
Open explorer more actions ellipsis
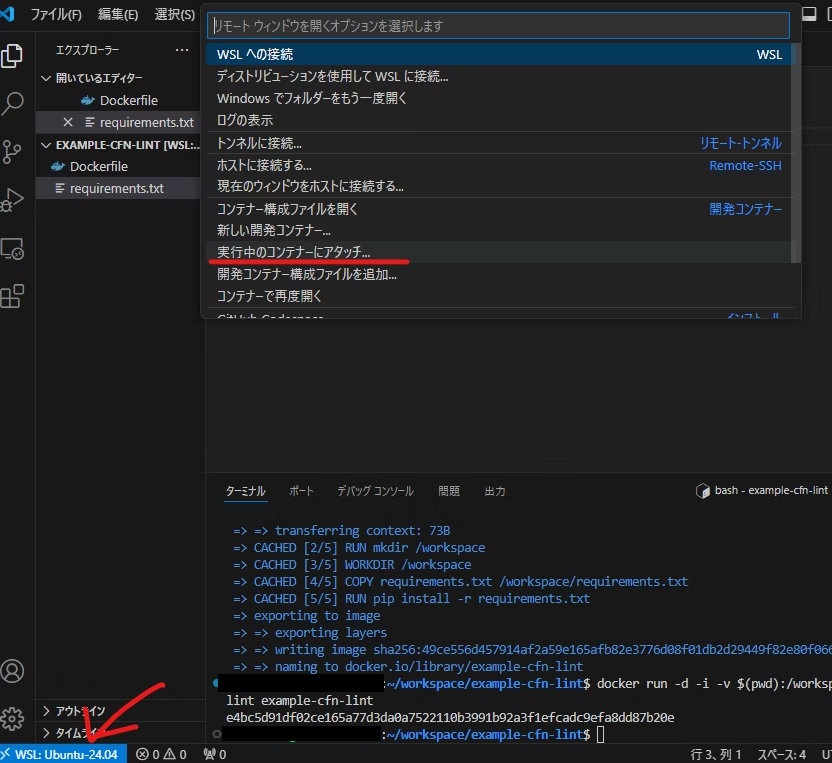(182, 50)
